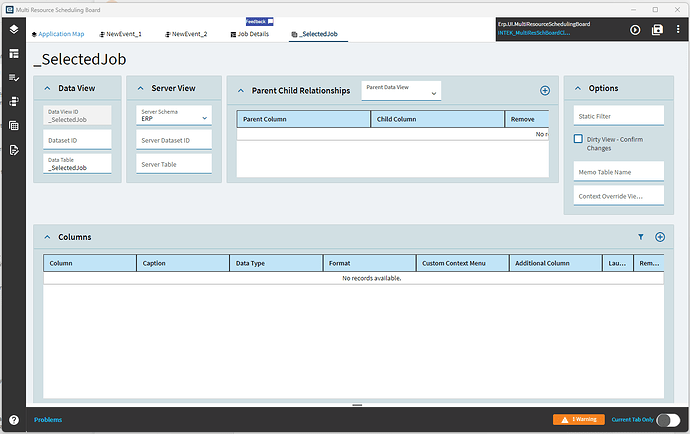Image resolution: width=690 pixels, height=434 pixels.
Task: Open the Problems link in bottom bar
Action: tap(48, 420)
